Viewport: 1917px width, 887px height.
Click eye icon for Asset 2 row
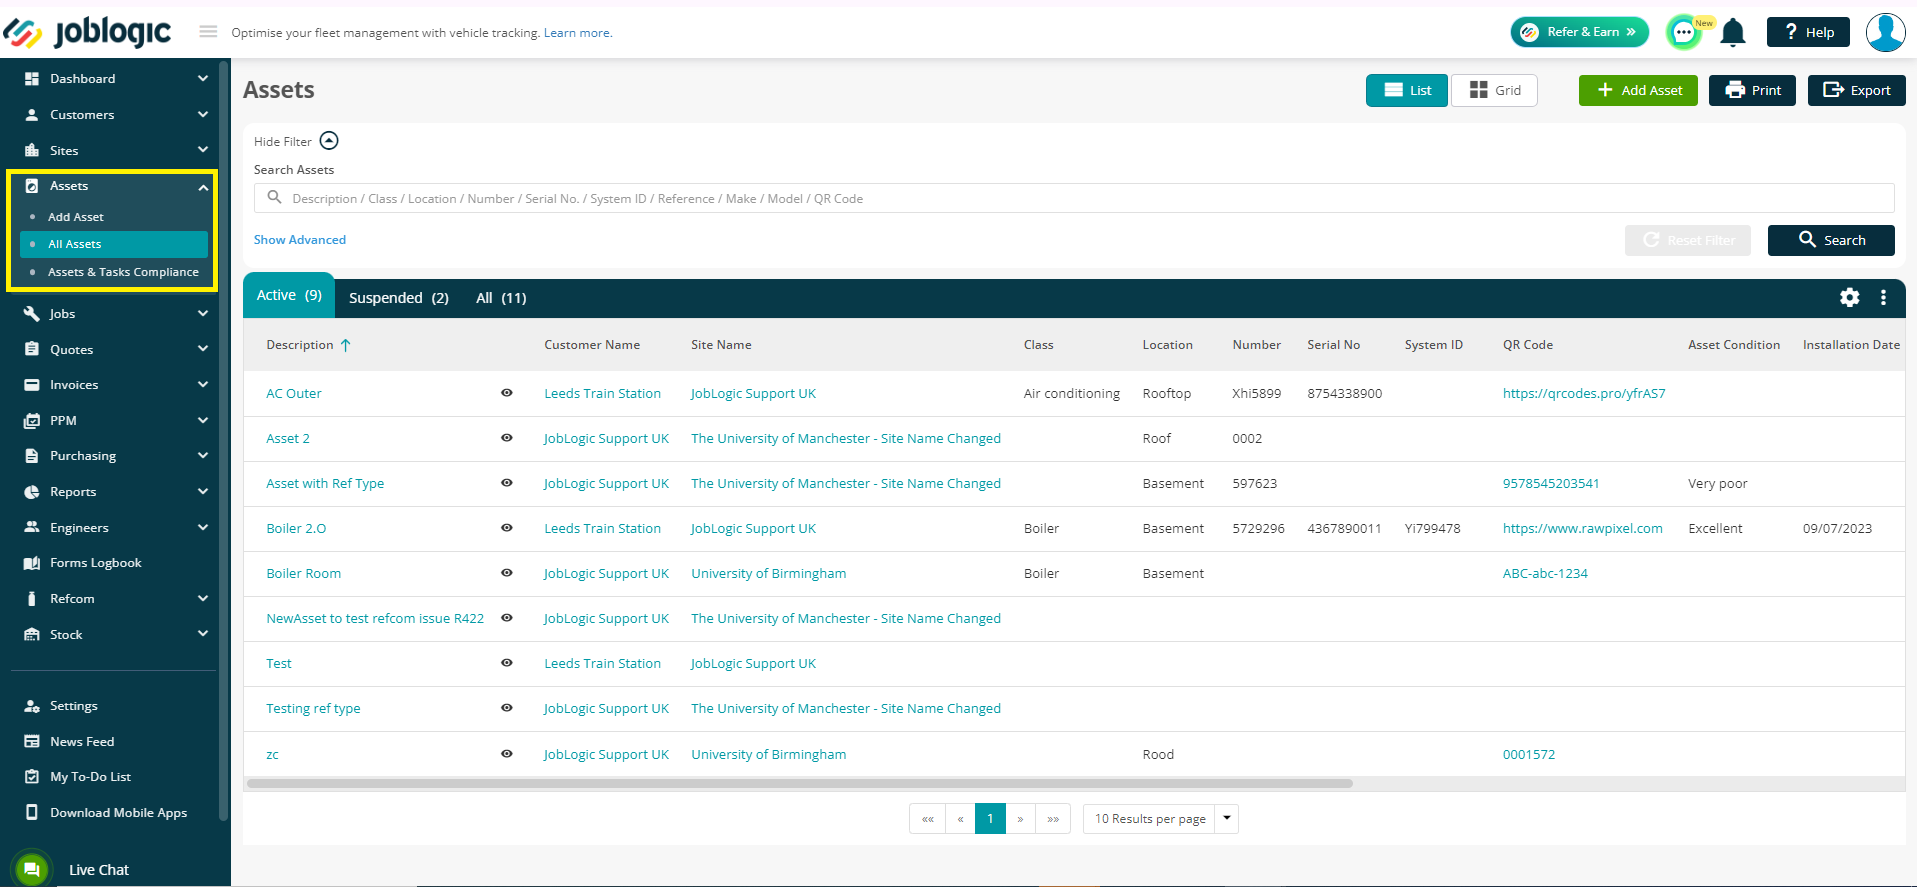[507, 438]
